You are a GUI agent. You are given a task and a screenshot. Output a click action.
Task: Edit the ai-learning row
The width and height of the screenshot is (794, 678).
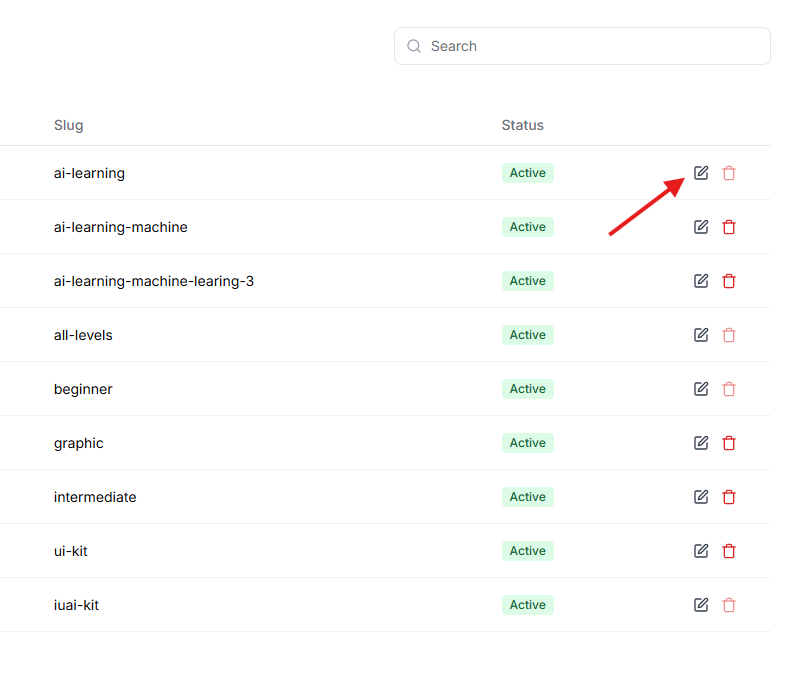[x=701, y=173]
